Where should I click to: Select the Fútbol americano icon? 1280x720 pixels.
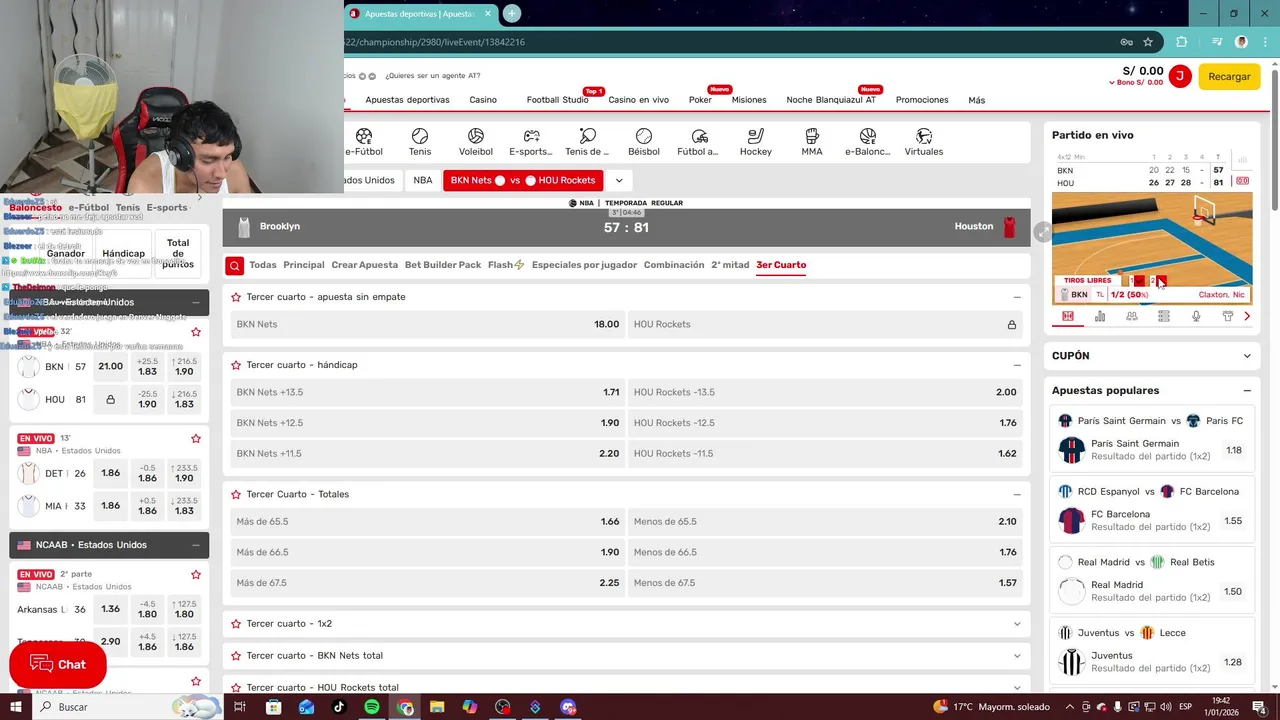[x=699, y=142]
